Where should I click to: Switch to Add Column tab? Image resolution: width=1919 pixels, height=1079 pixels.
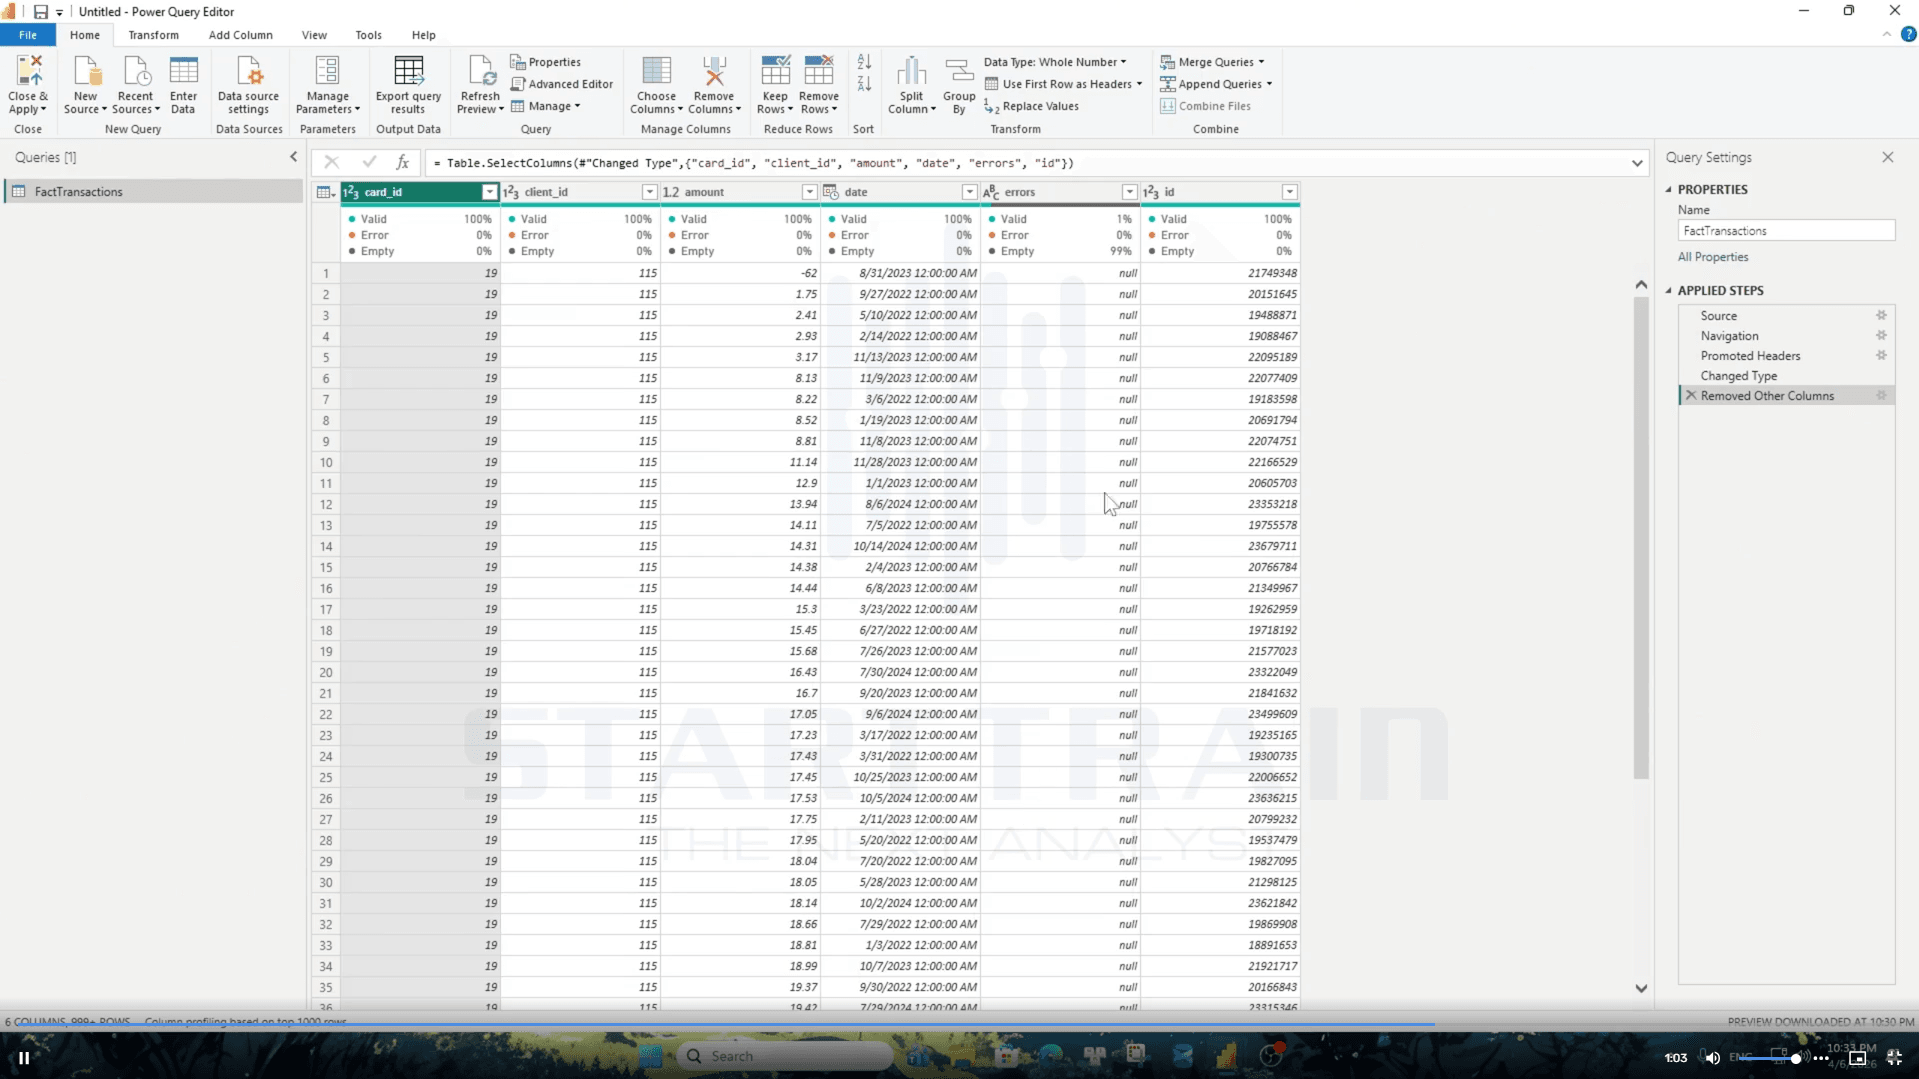point(240,35)
